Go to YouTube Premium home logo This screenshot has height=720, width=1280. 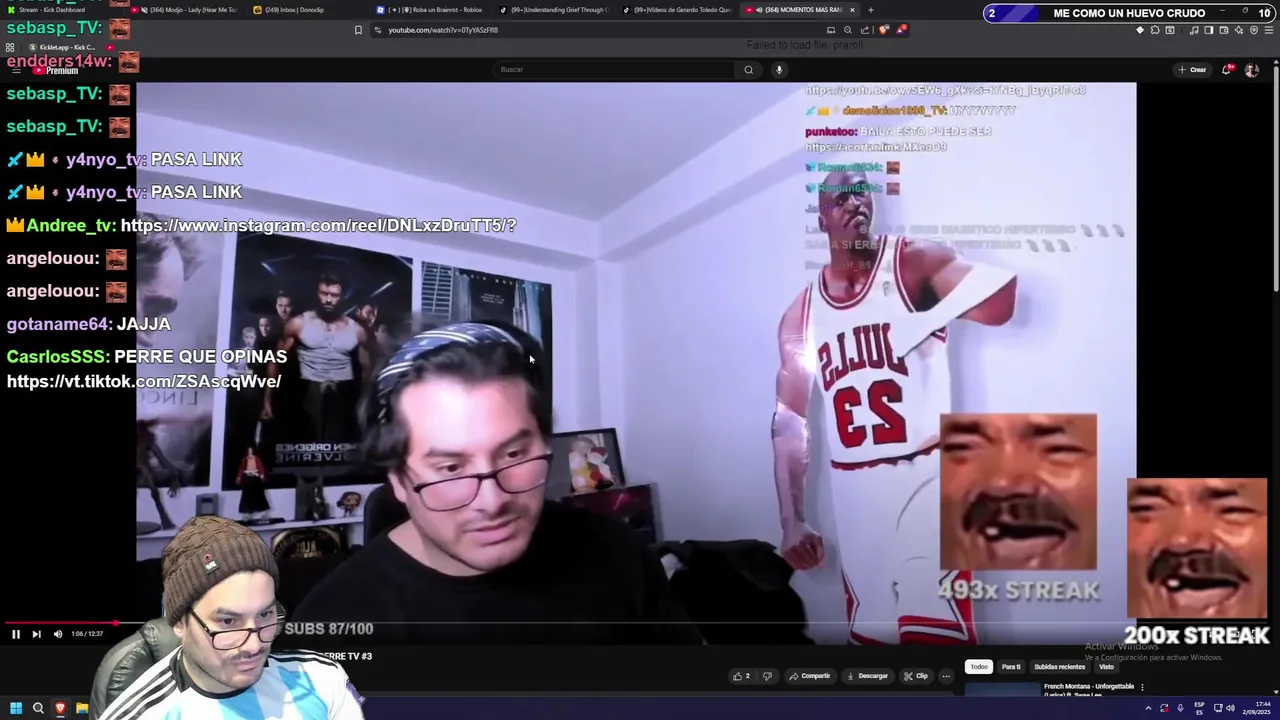coord(55,70)
